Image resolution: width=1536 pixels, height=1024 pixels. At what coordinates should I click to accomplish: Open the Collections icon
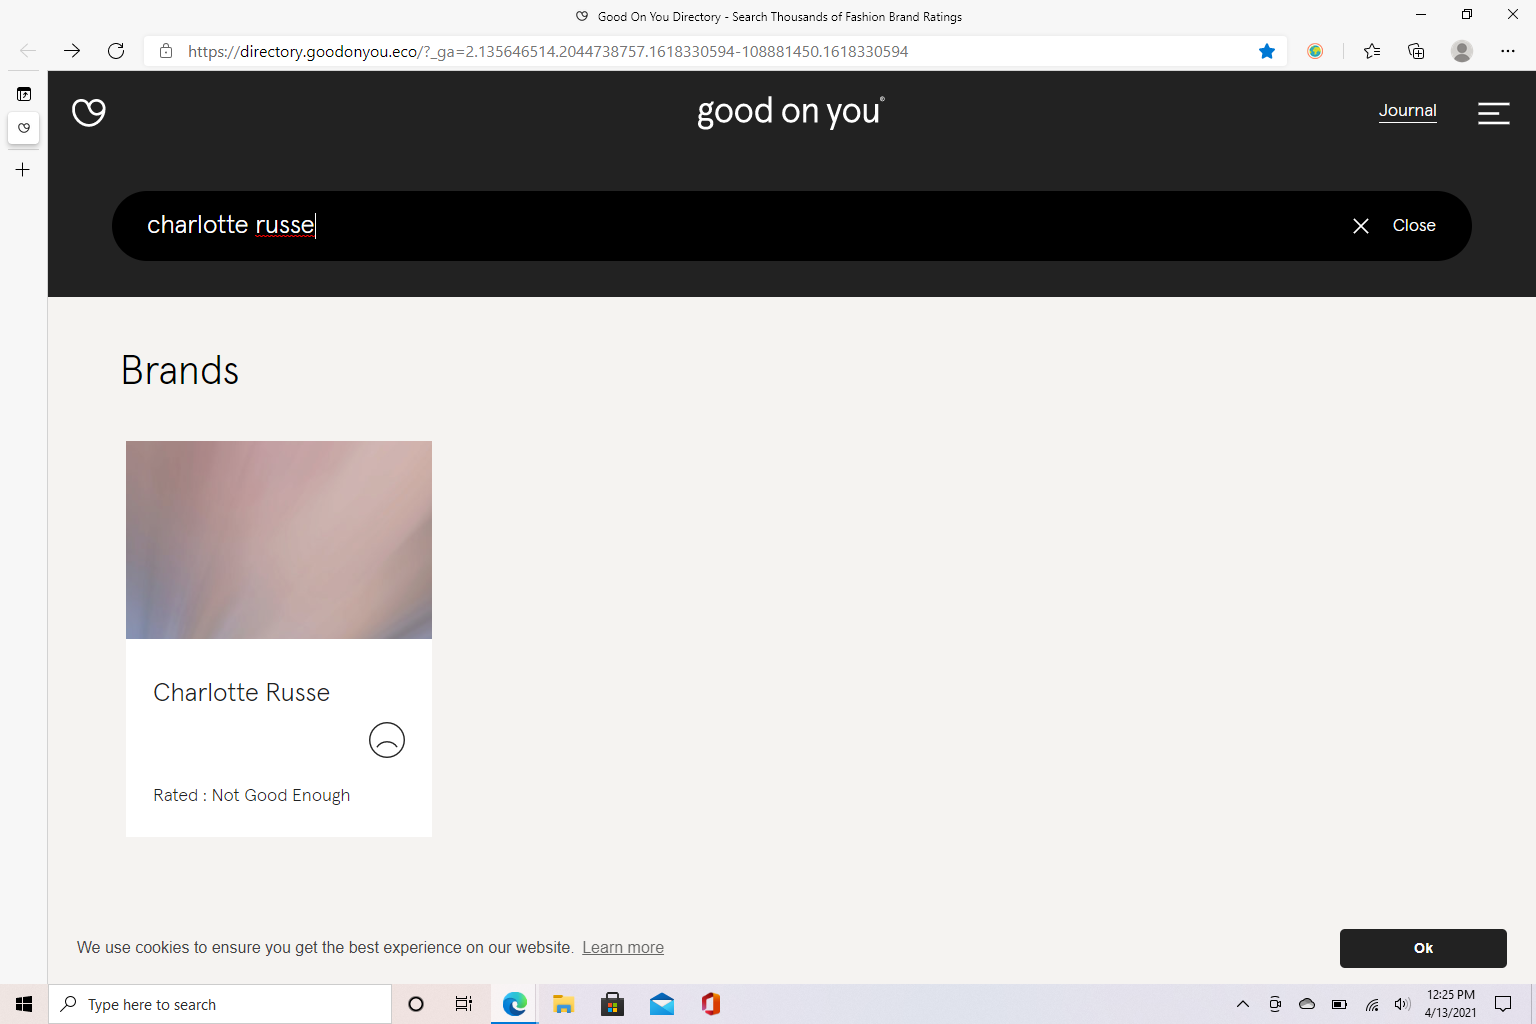pos(1416,51)
